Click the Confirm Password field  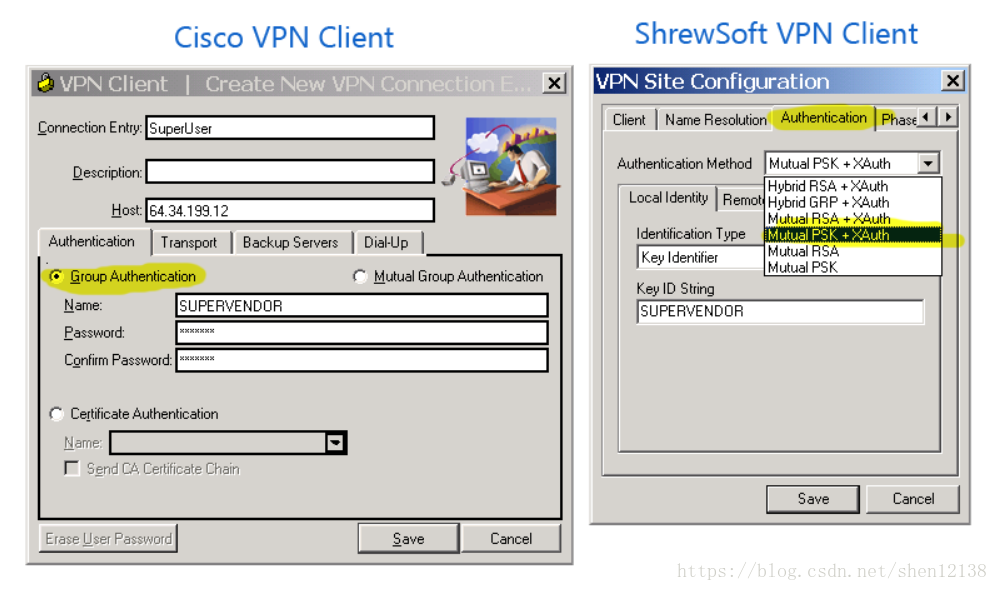coord(362,360)
